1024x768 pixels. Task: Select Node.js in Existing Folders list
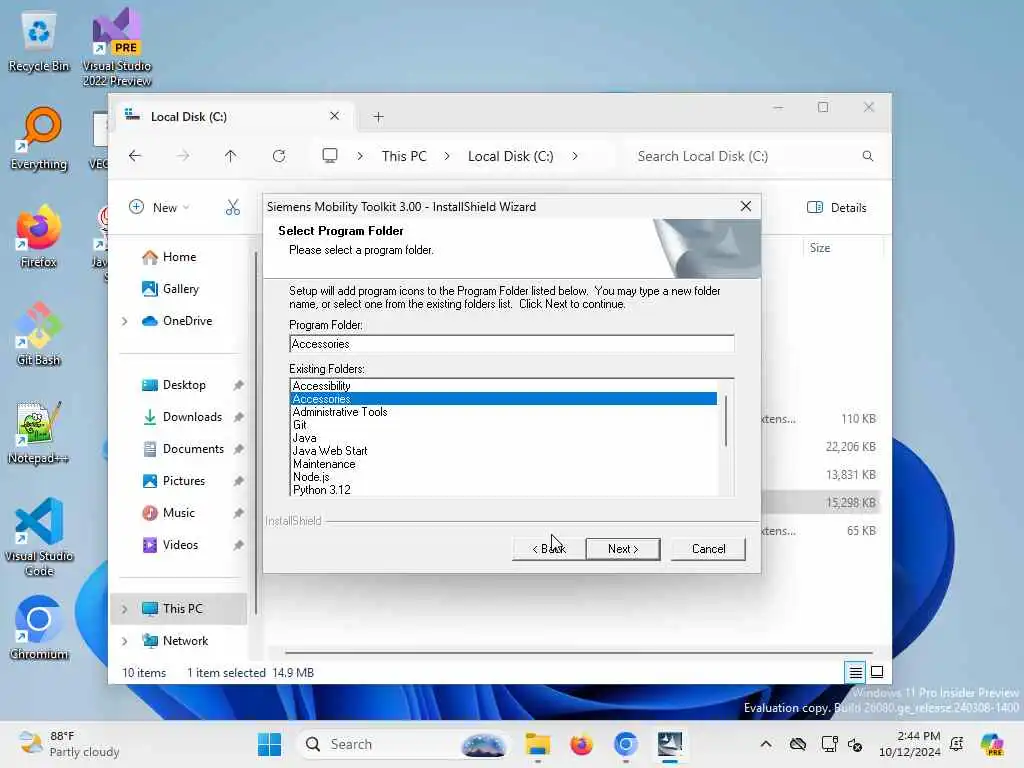[503, 477]
